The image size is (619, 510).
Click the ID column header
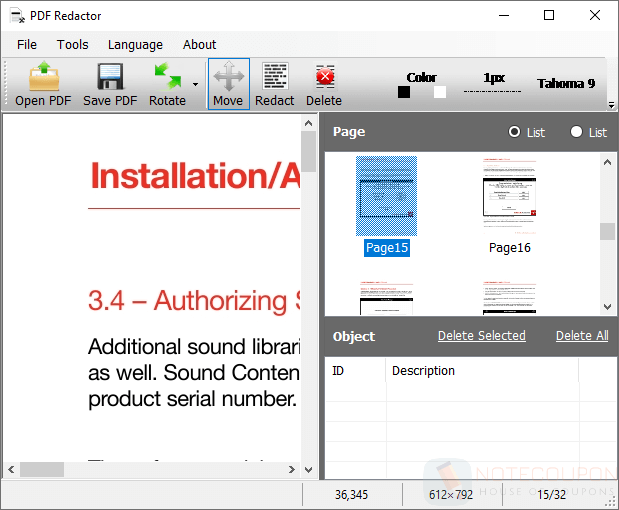tap(355, 371)
